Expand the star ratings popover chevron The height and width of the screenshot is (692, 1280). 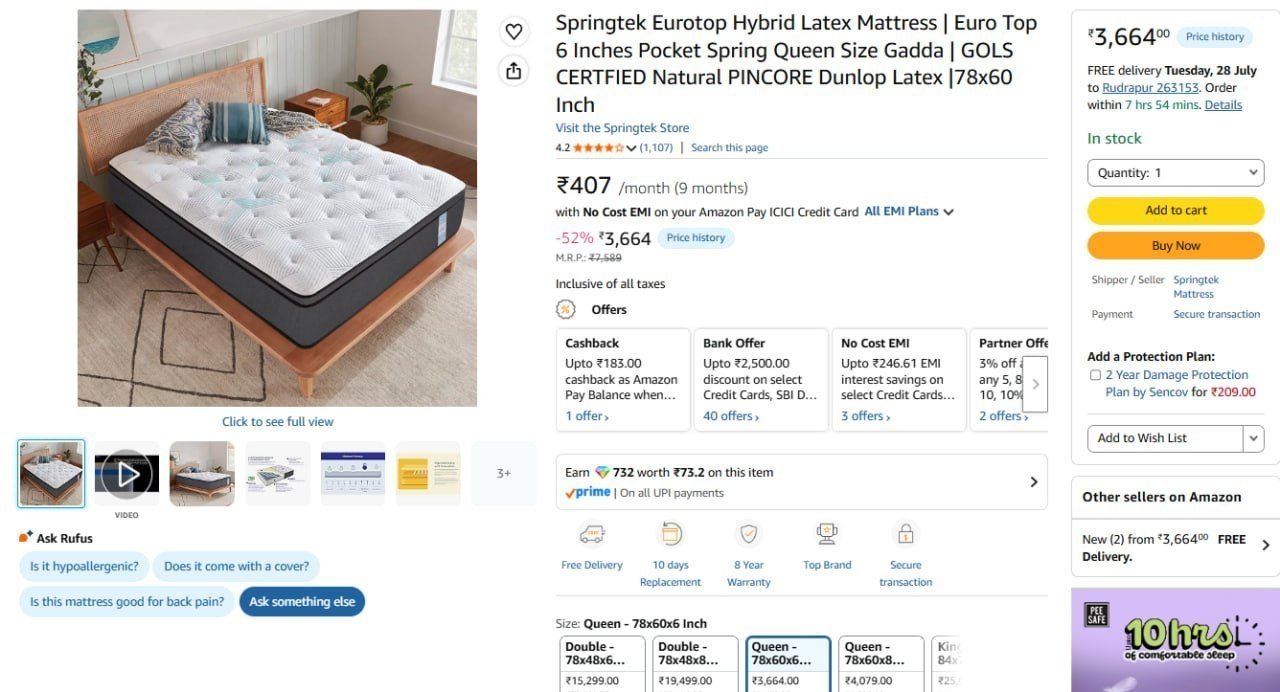coord(631,148)
